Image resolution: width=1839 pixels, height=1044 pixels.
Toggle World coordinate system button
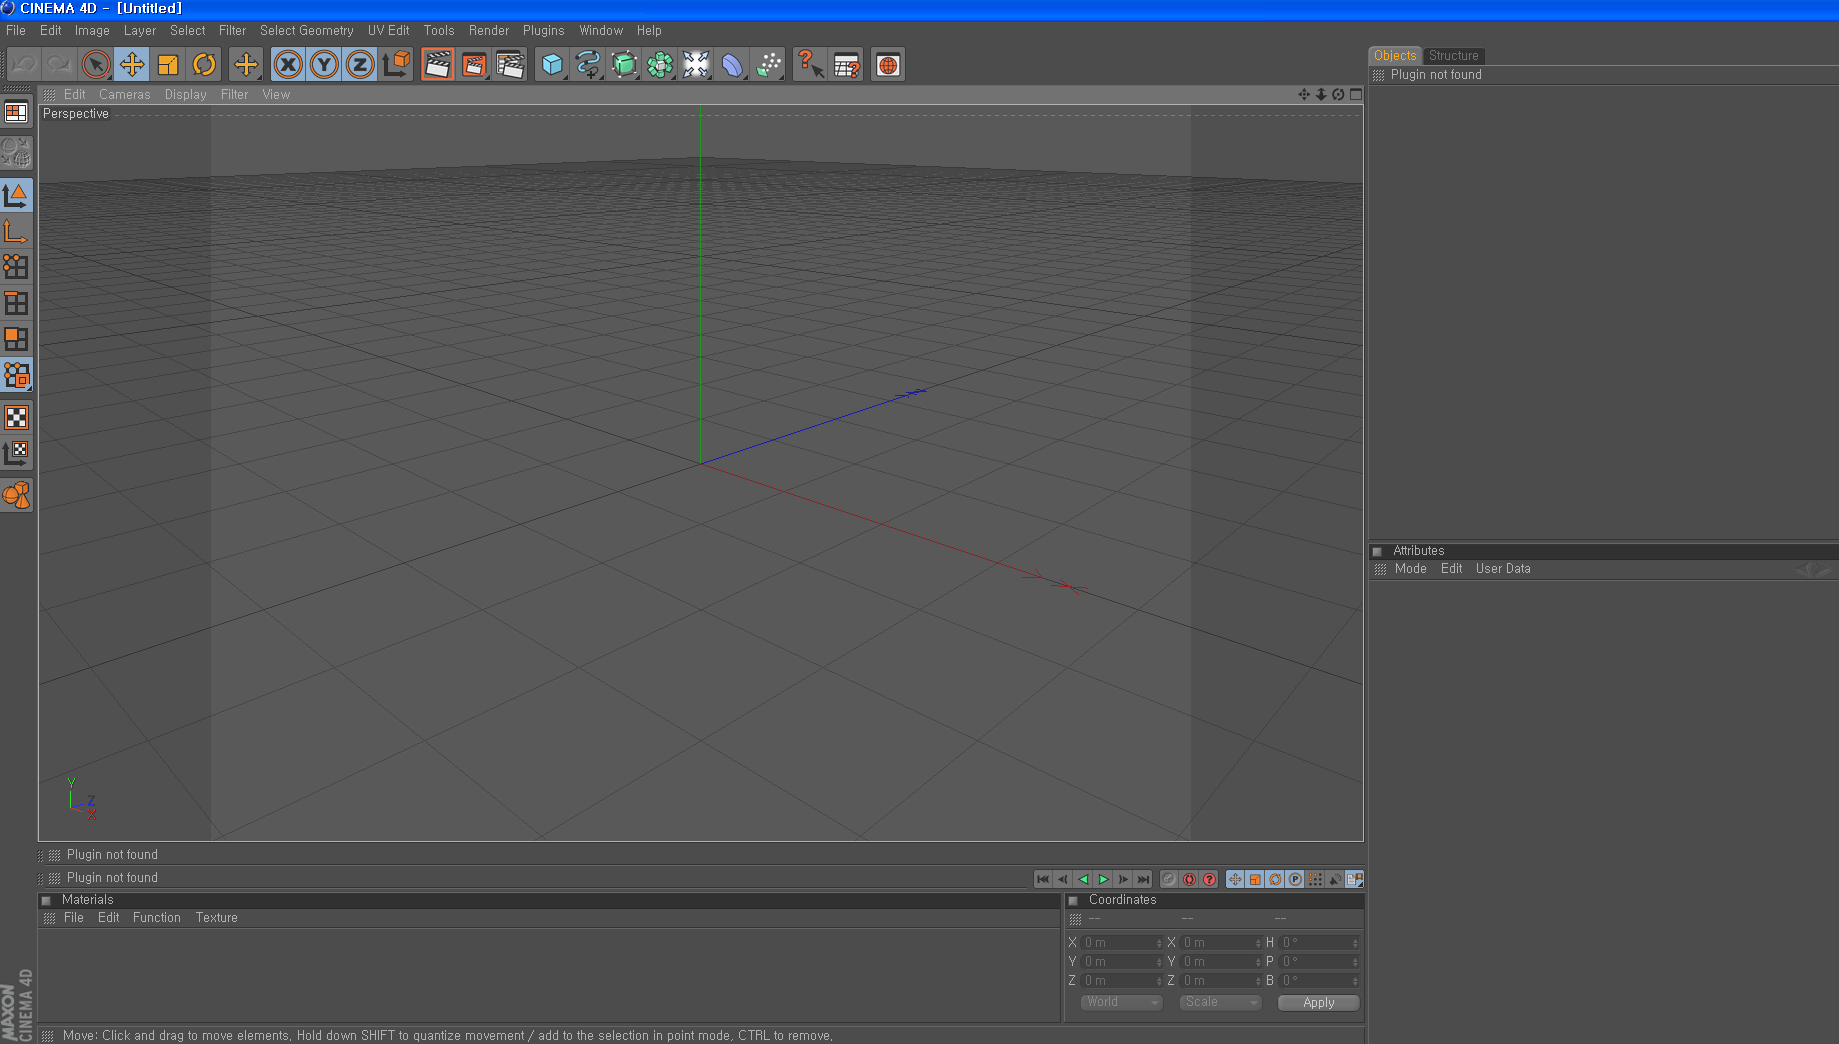pyautogui.click(x=396, y=65)
